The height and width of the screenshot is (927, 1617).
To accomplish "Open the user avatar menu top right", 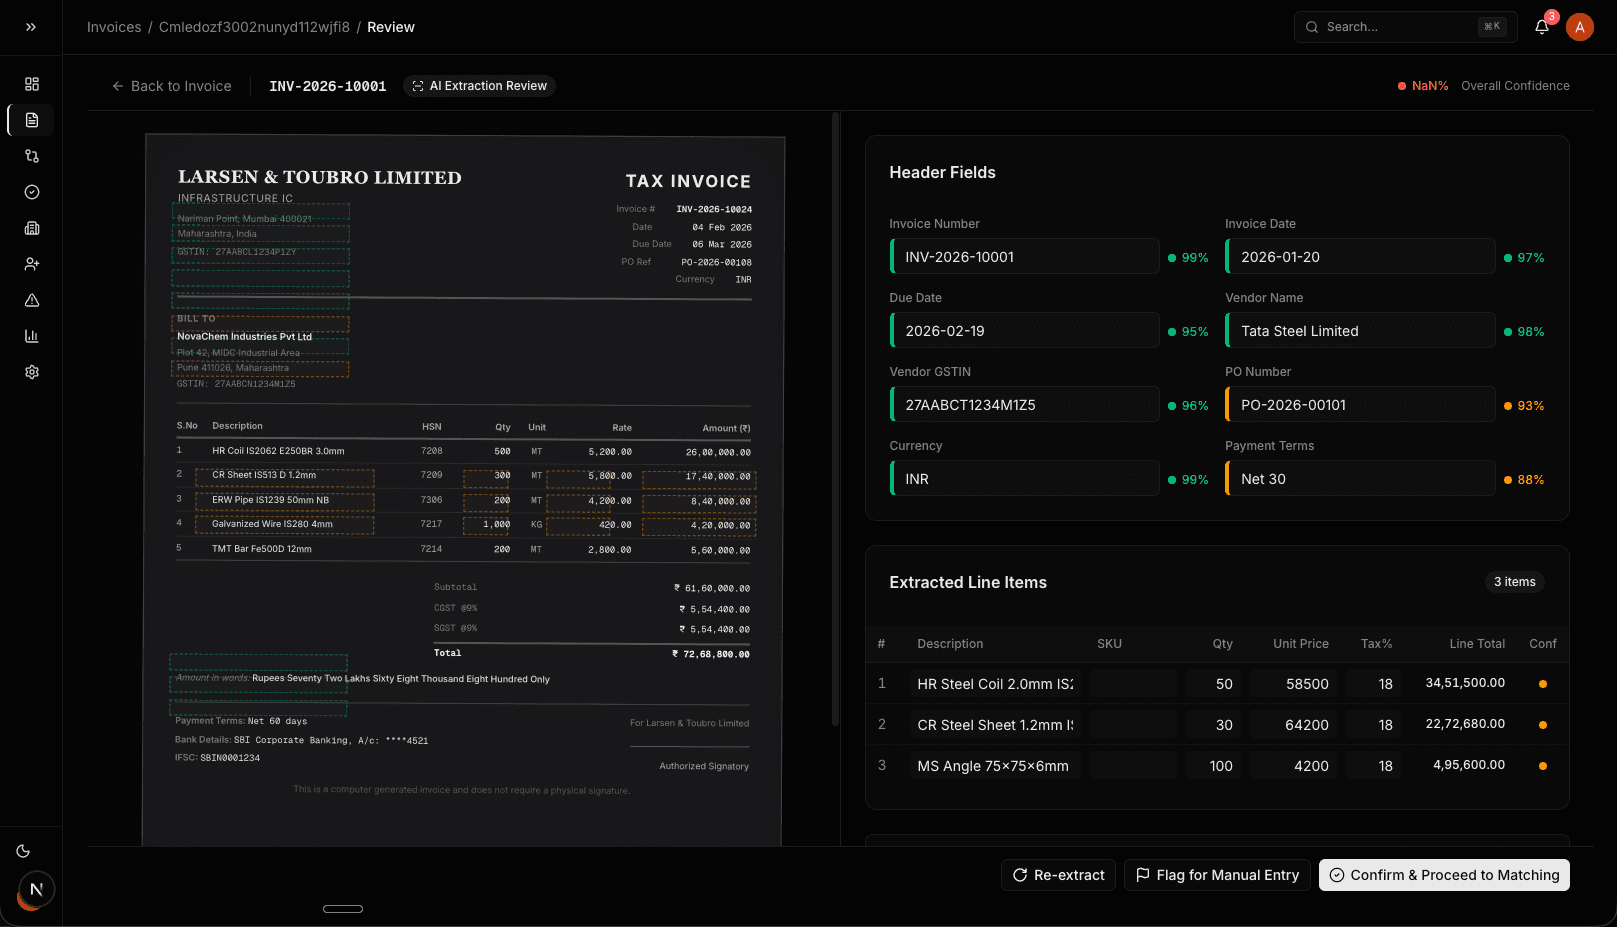I will pyautogui.click(x=1580, y=27).
